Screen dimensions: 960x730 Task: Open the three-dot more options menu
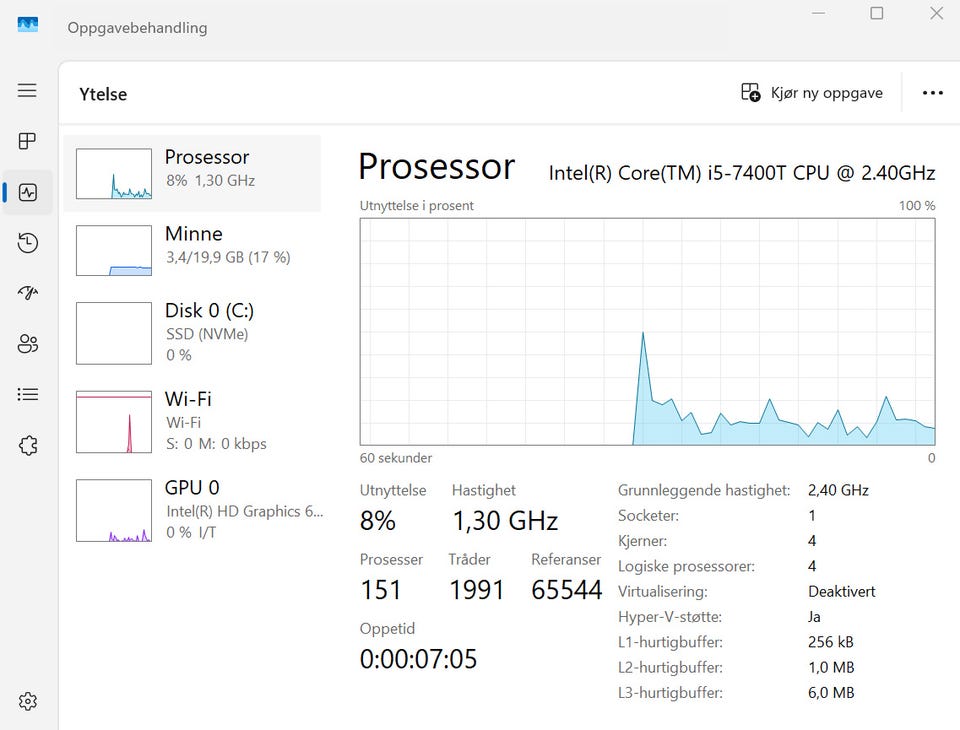point(932,93)
